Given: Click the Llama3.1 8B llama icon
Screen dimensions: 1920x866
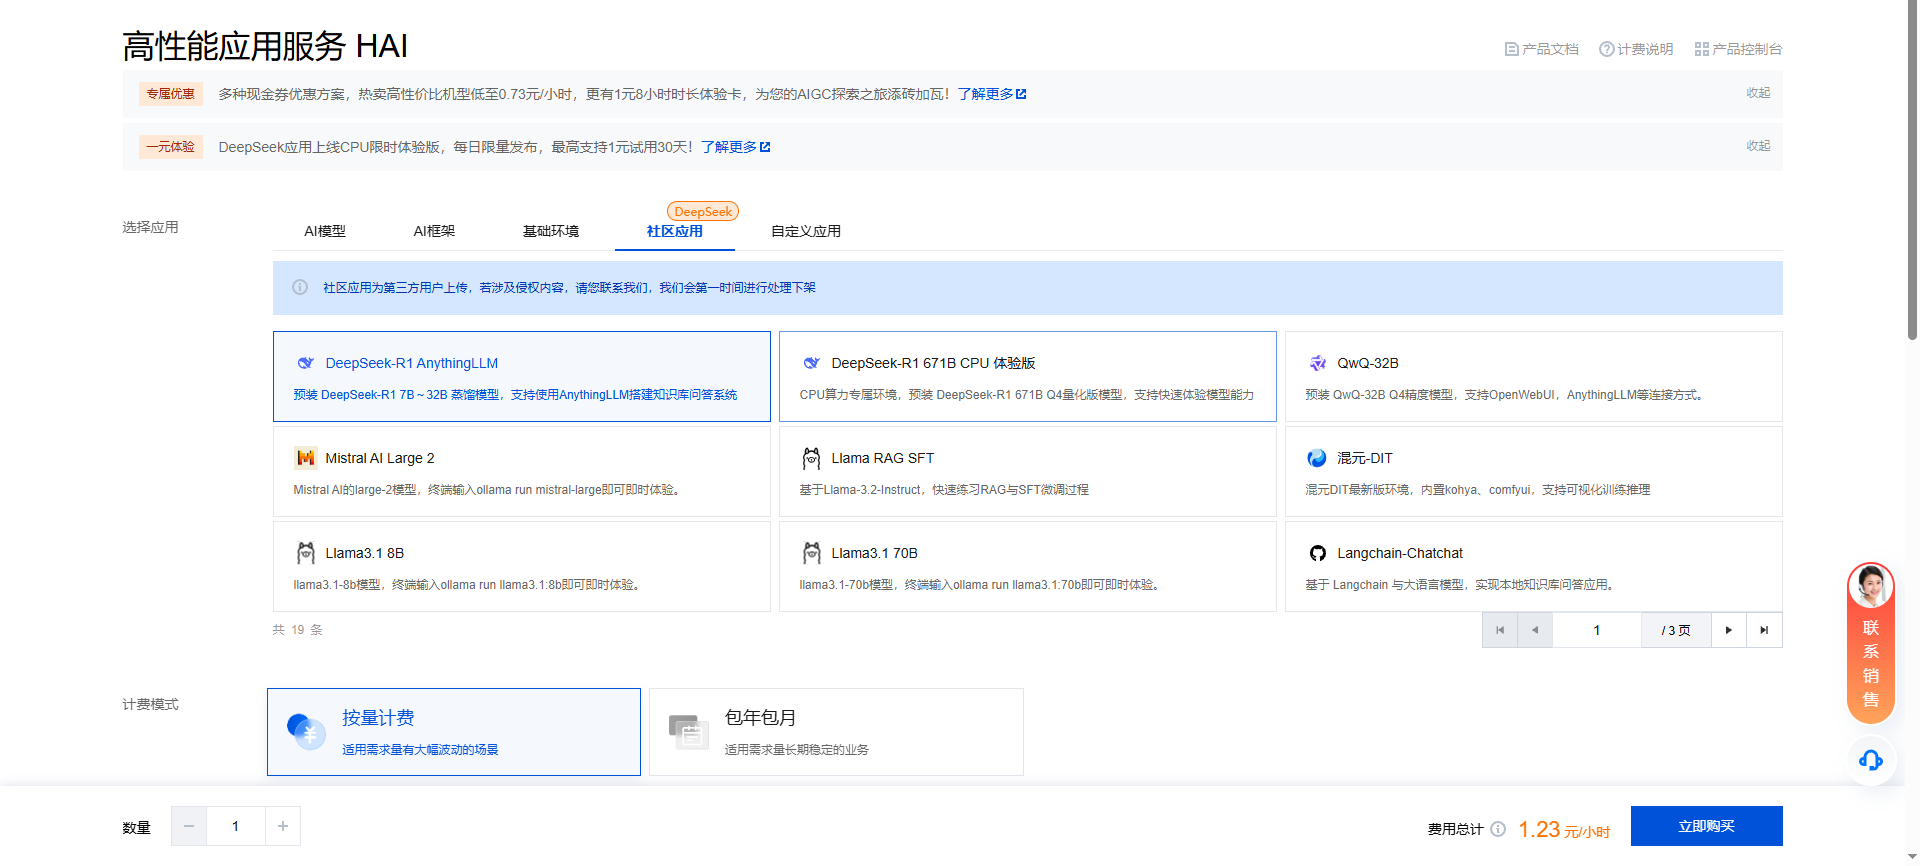Looking at the screenshot, I should (306, 553).
